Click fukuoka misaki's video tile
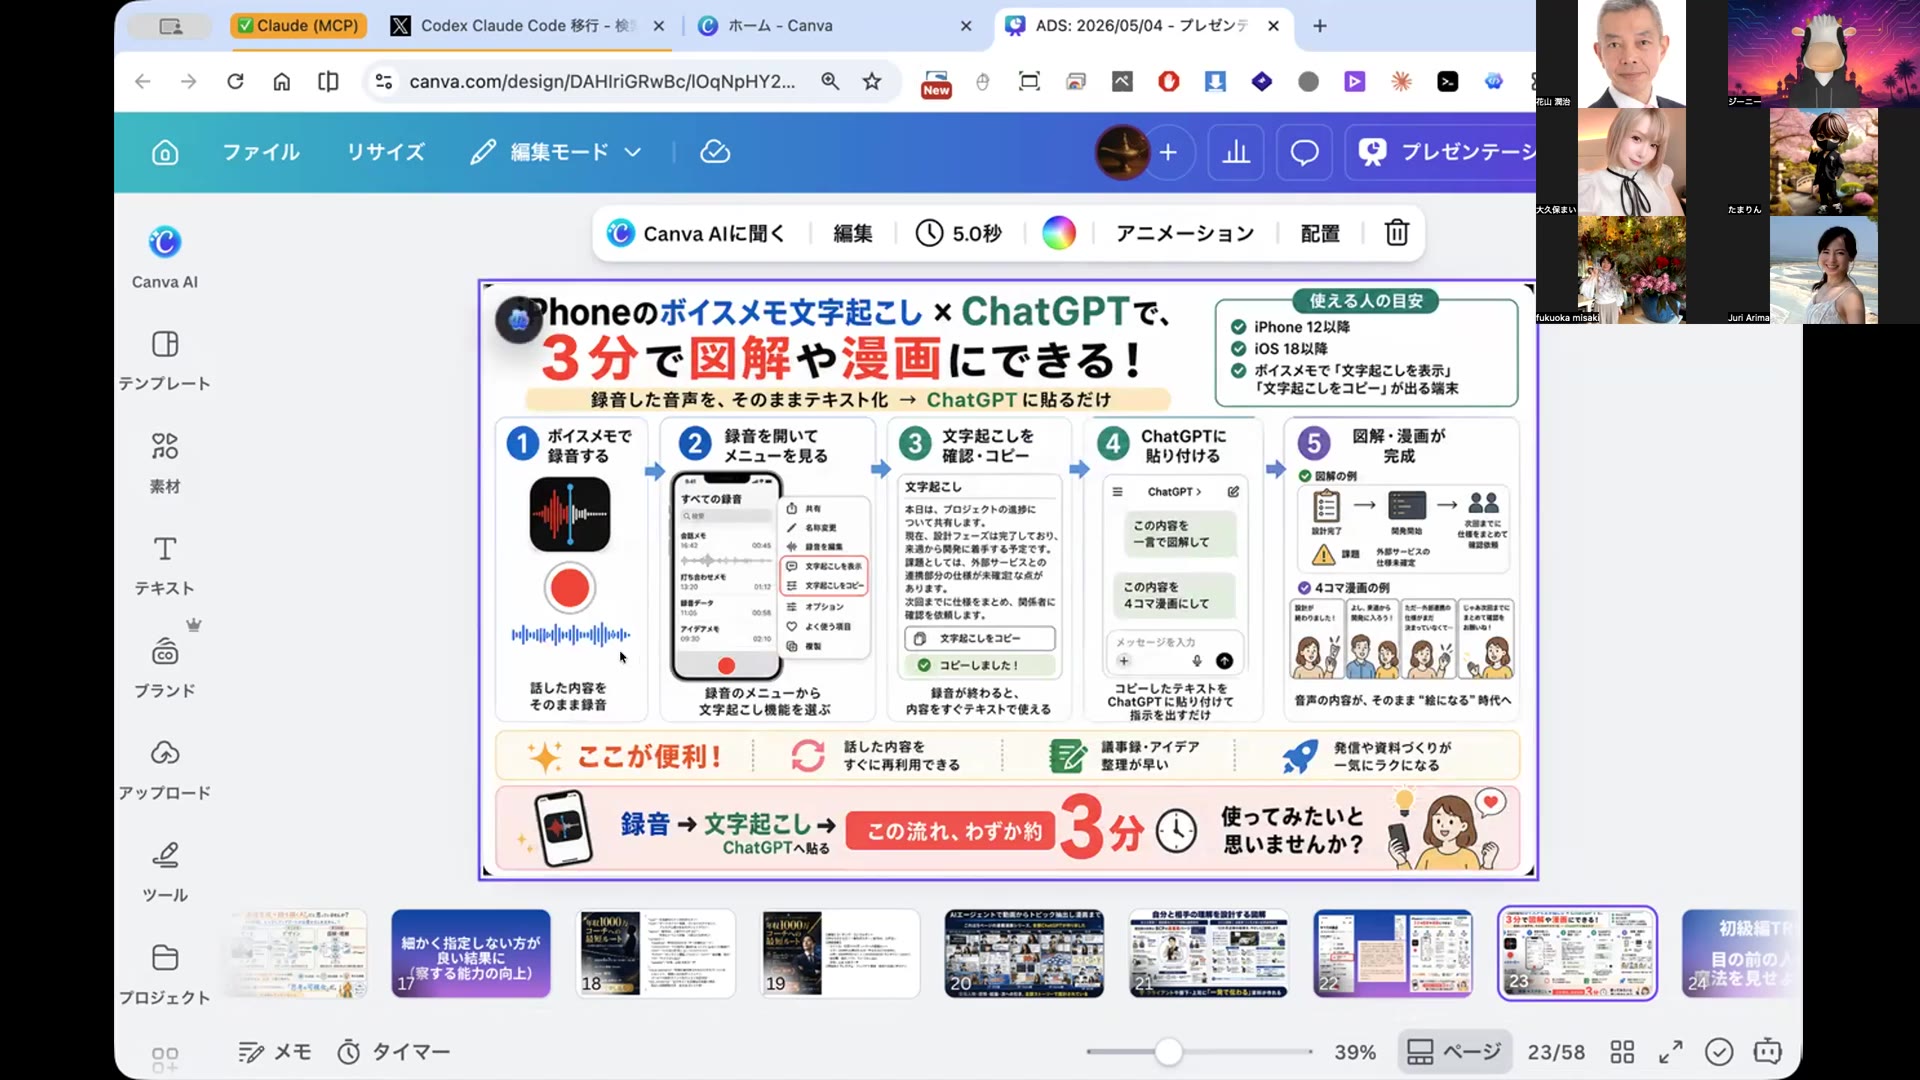The height and width of the screenshot is (1080, 1920). click(1631, 270)
